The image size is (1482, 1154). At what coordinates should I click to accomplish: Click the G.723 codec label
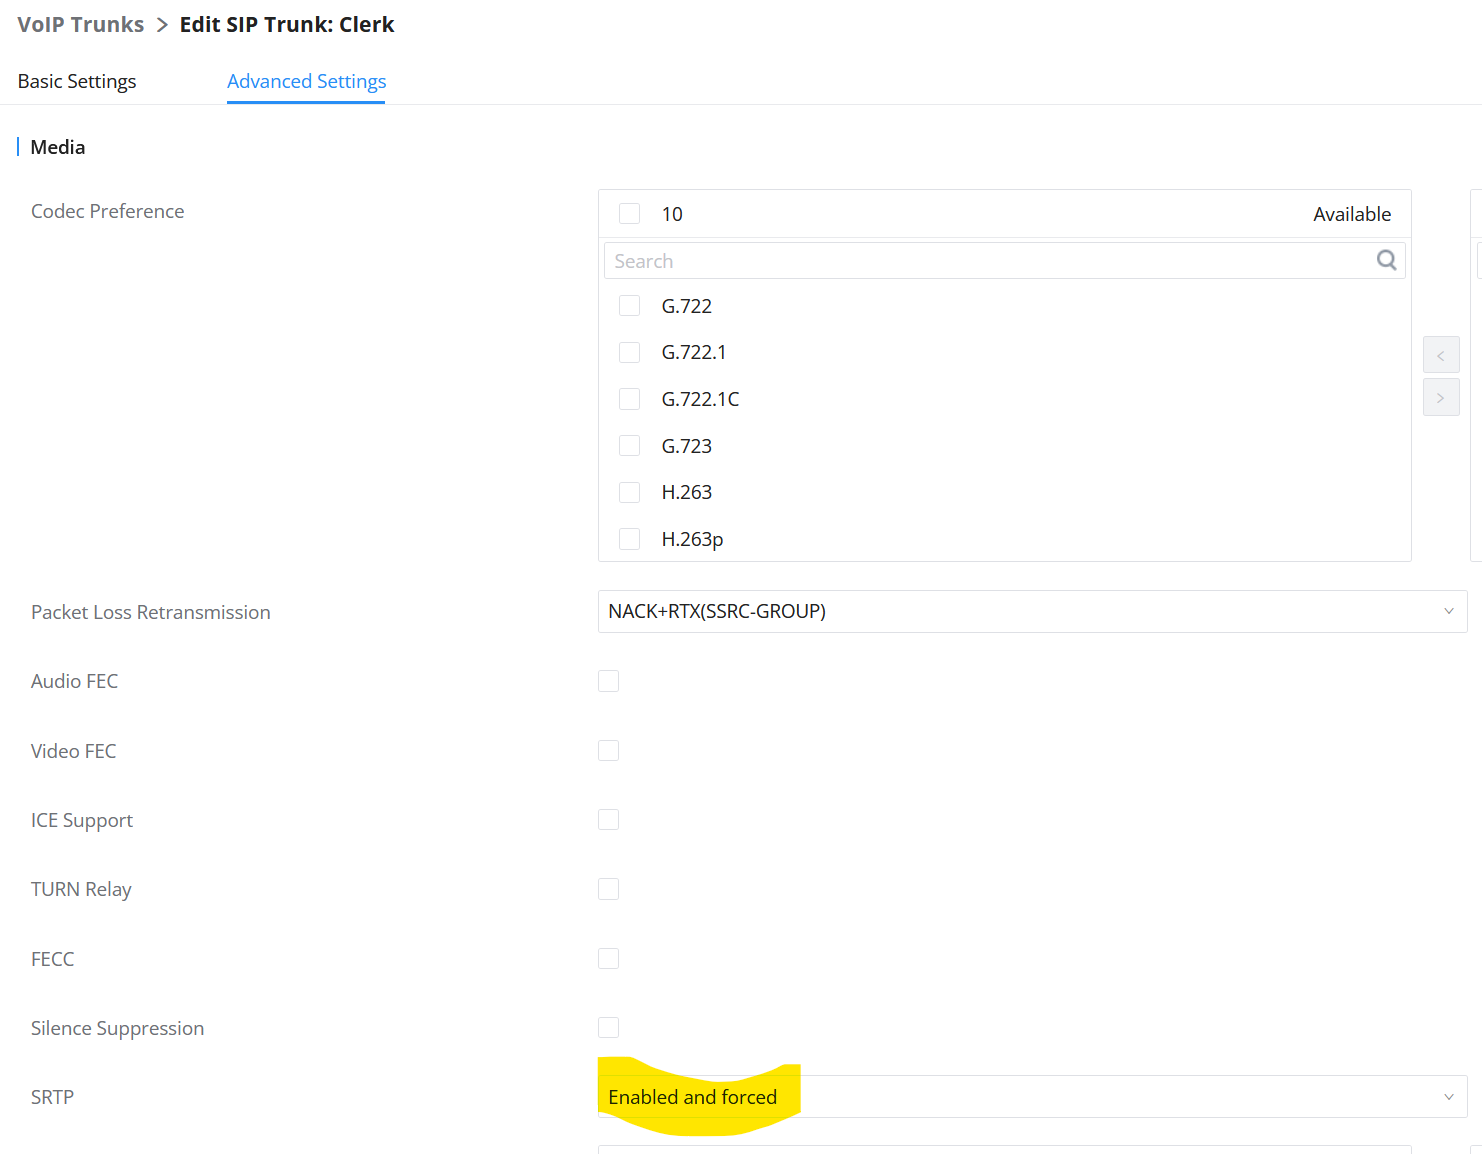tap(687, 446)
